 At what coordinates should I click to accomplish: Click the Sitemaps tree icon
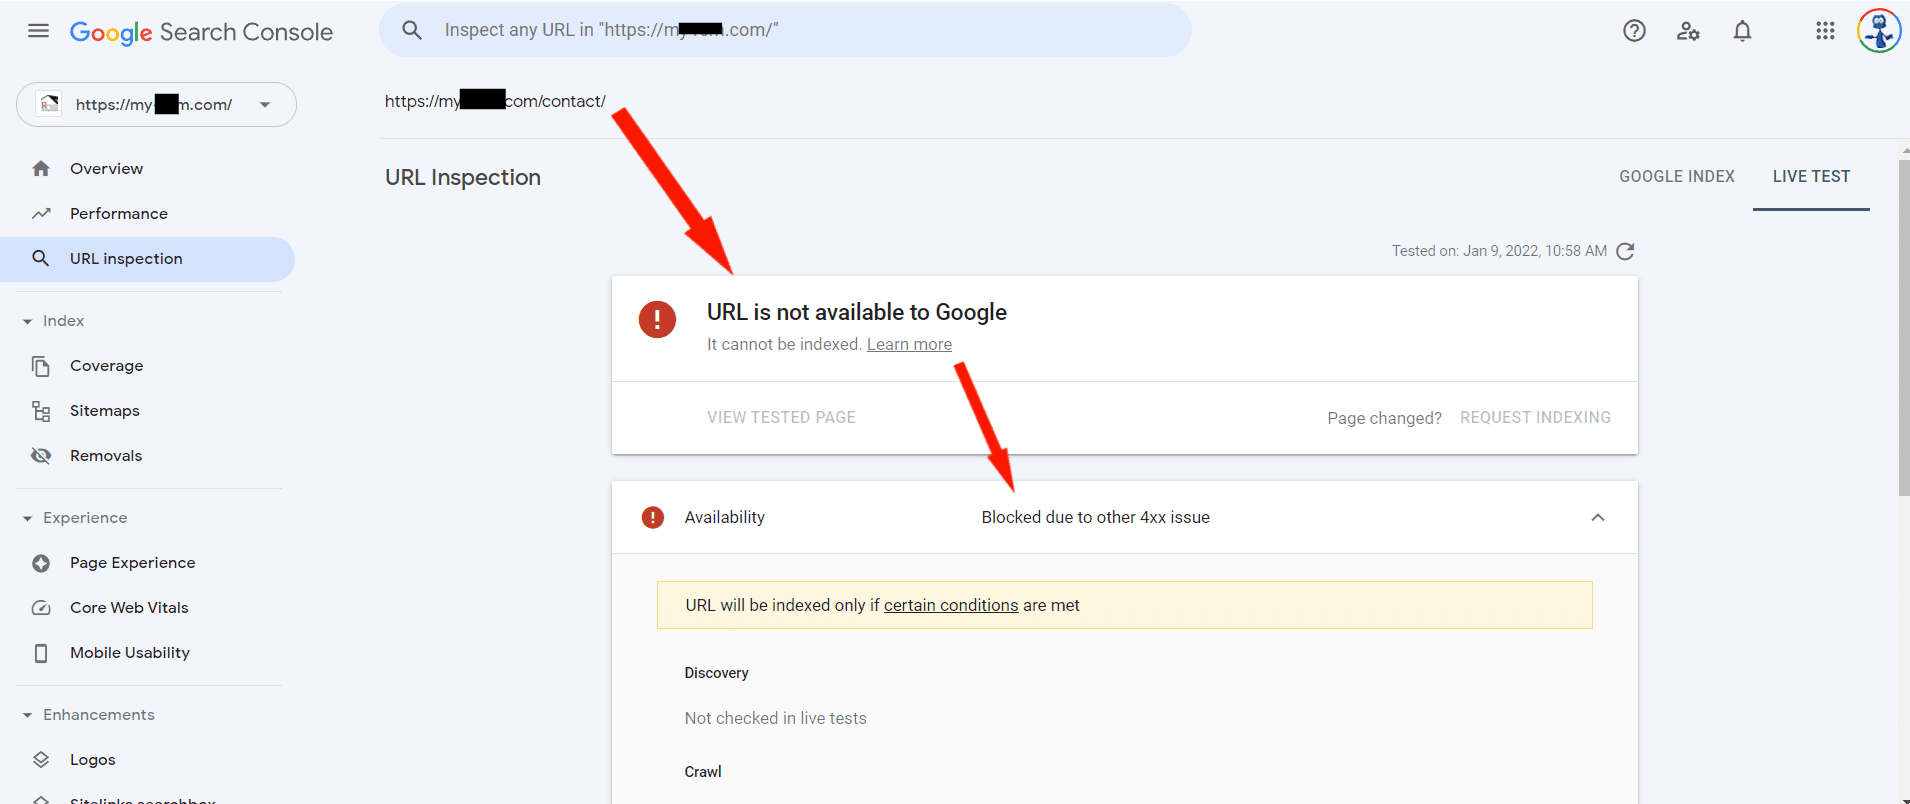coord(41,411)
